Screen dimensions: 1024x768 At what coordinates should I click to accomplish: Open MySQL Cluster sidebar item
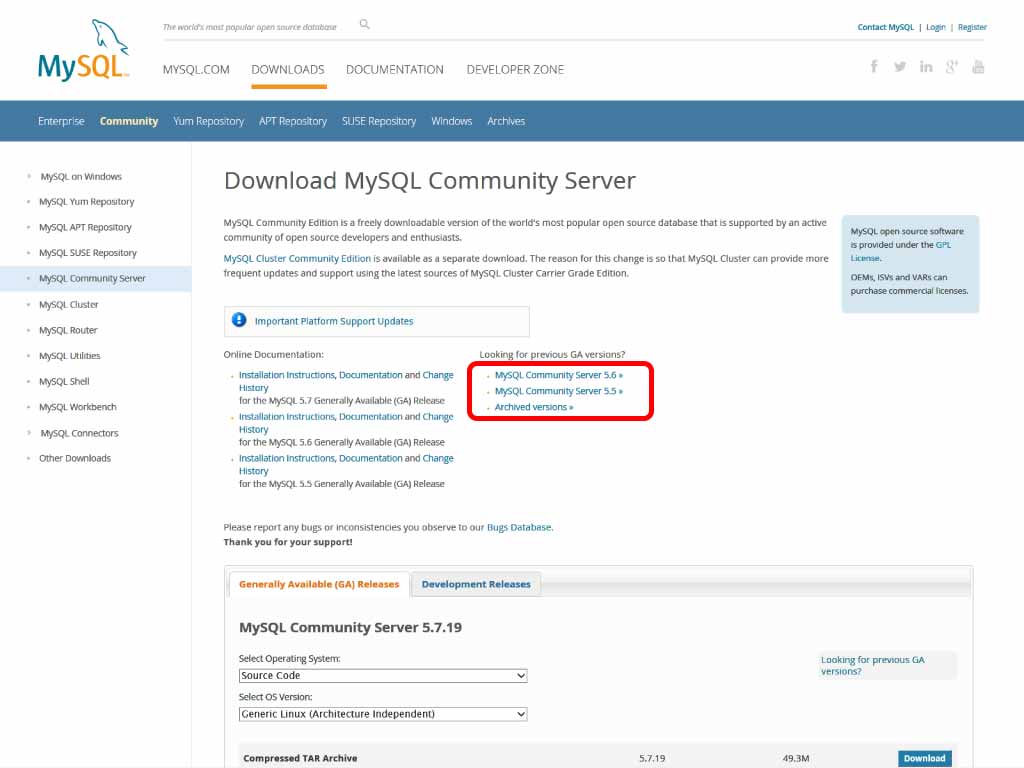69,304
